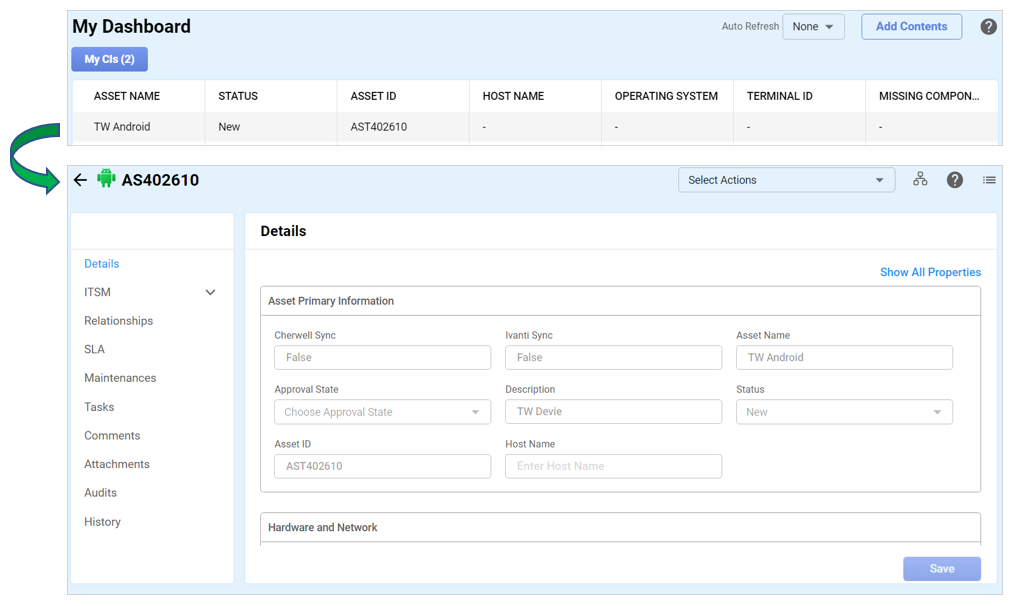The width and height of the screenshot is (1009, 606).
Task: Expand the ITSM sidebar section
Action: point(210,292)
